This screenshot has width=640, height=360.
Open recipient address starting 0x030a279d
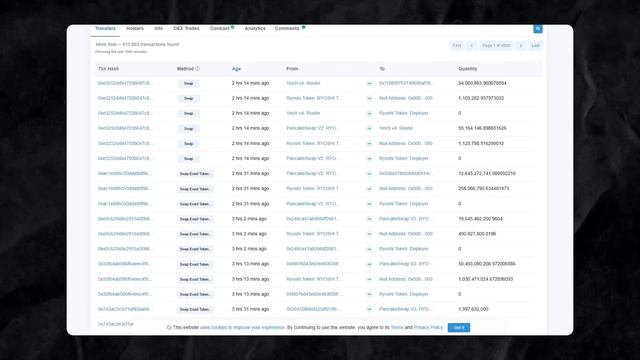coord(405,173)
